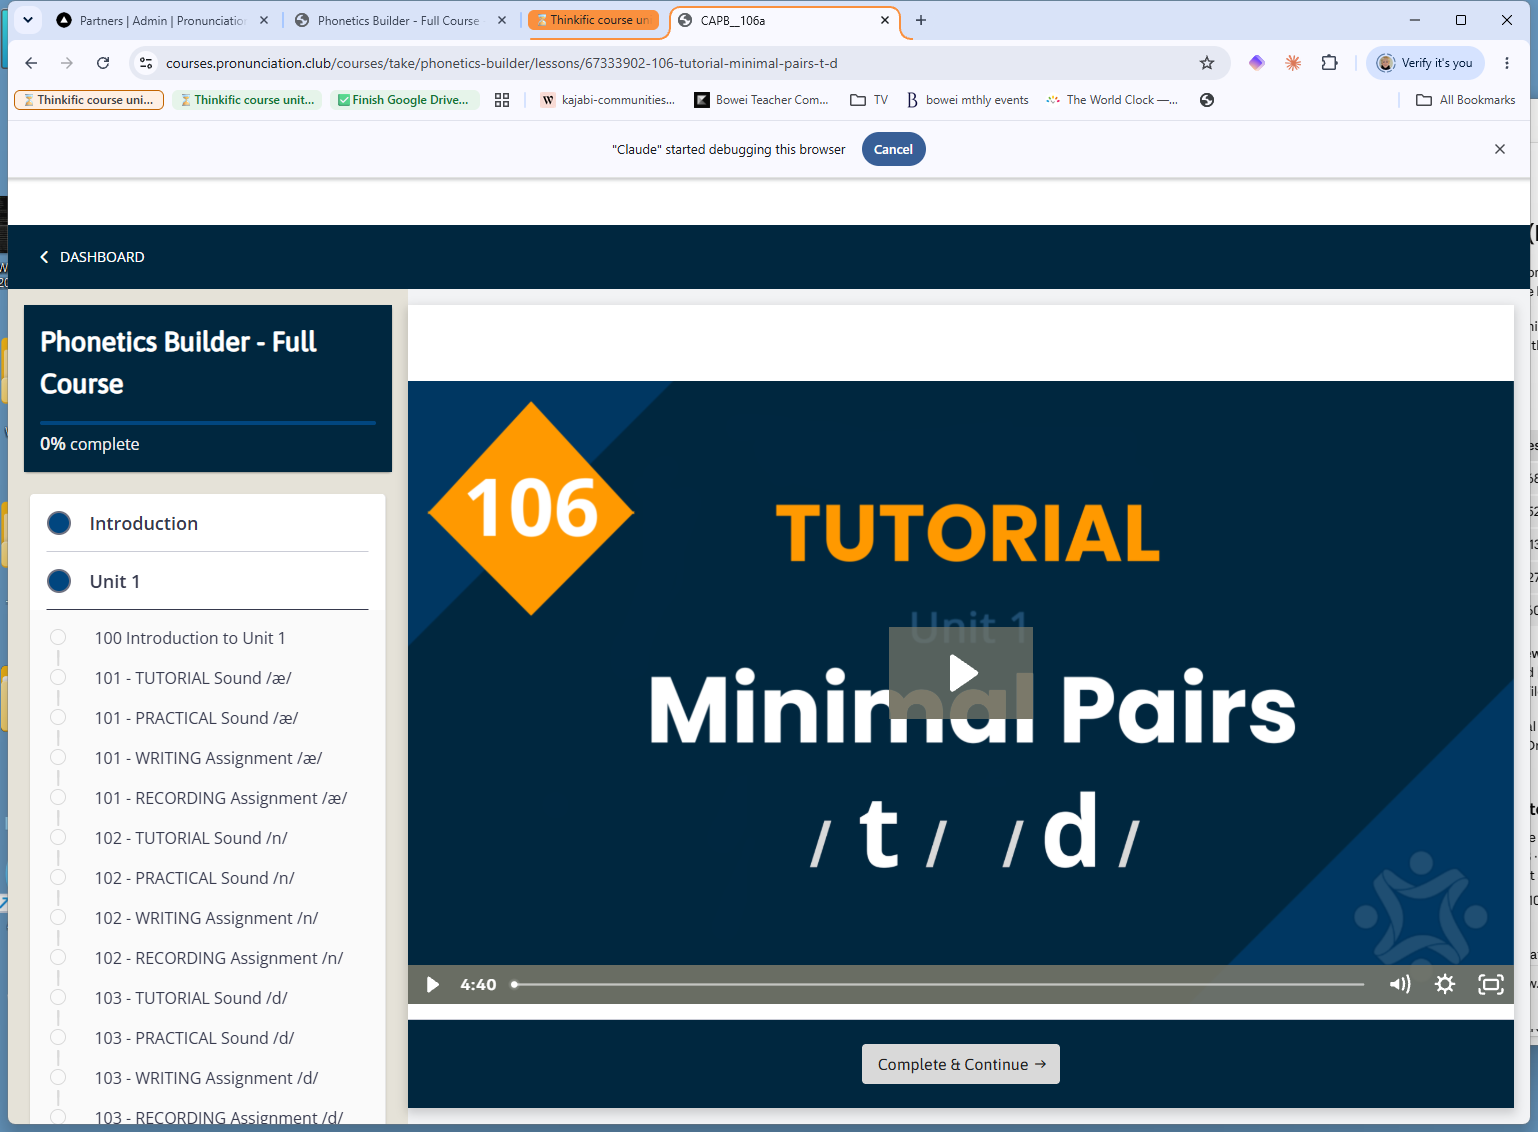Cancel the Claude debugging session

[893, 149]
